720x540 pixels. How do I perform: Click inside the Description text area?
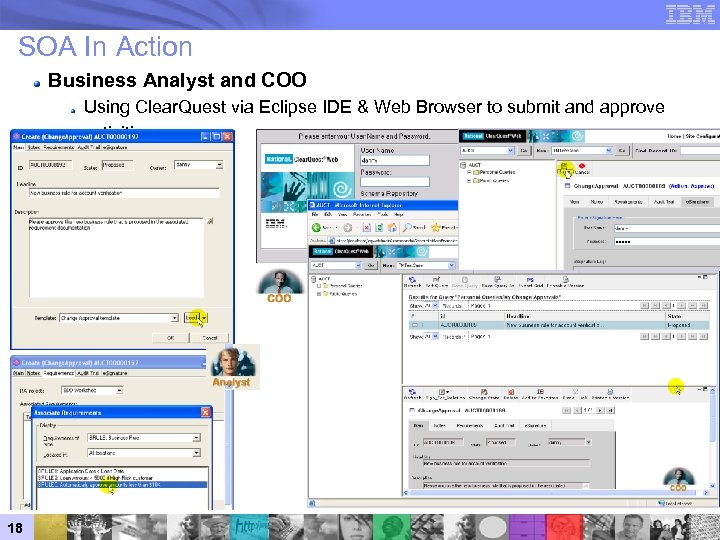click(x=116, y=258)
